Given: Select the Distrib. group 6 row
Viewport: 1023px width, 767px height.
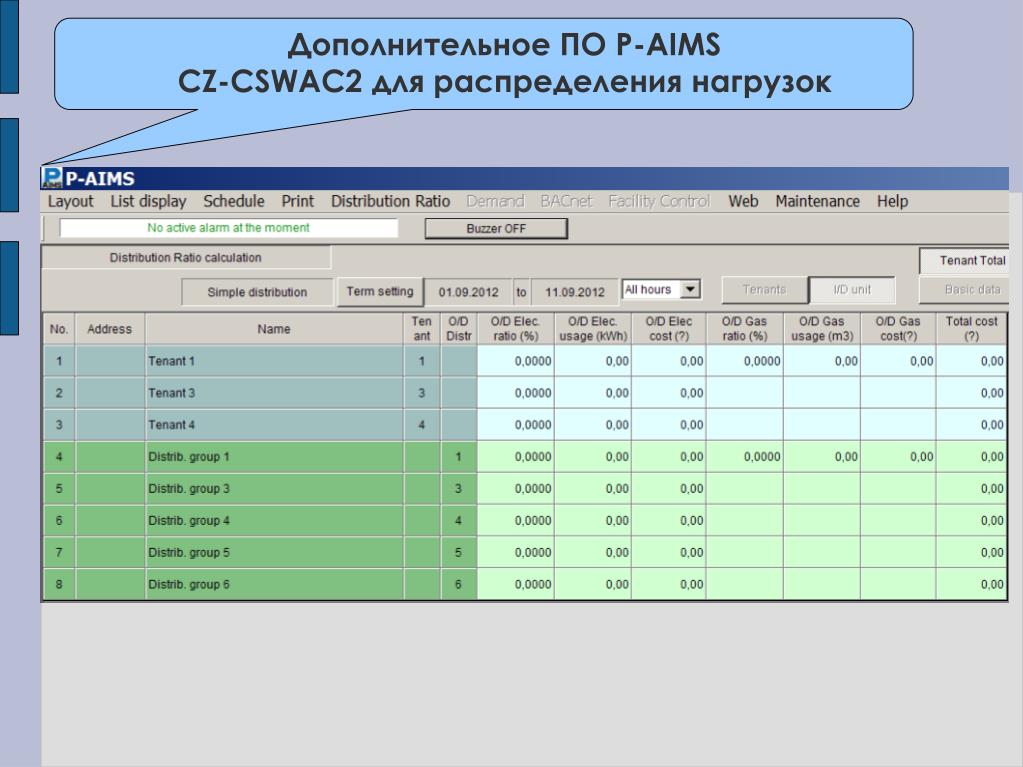Looking at the screenshot, I should click(x=274, y=585).
